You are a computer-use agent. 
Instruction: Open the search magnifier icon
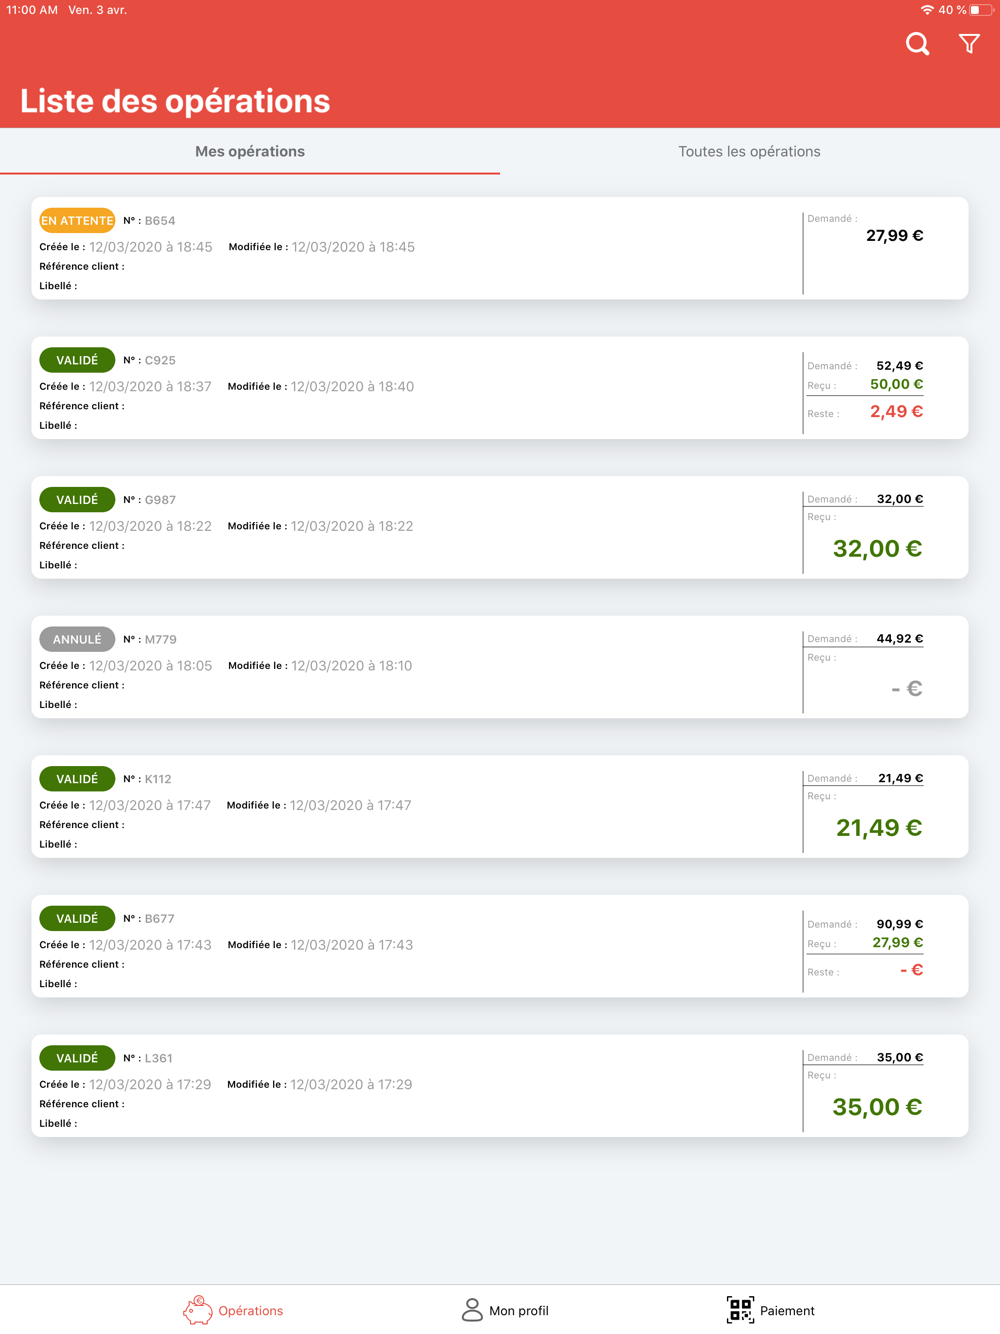click(x=917, y=44)
